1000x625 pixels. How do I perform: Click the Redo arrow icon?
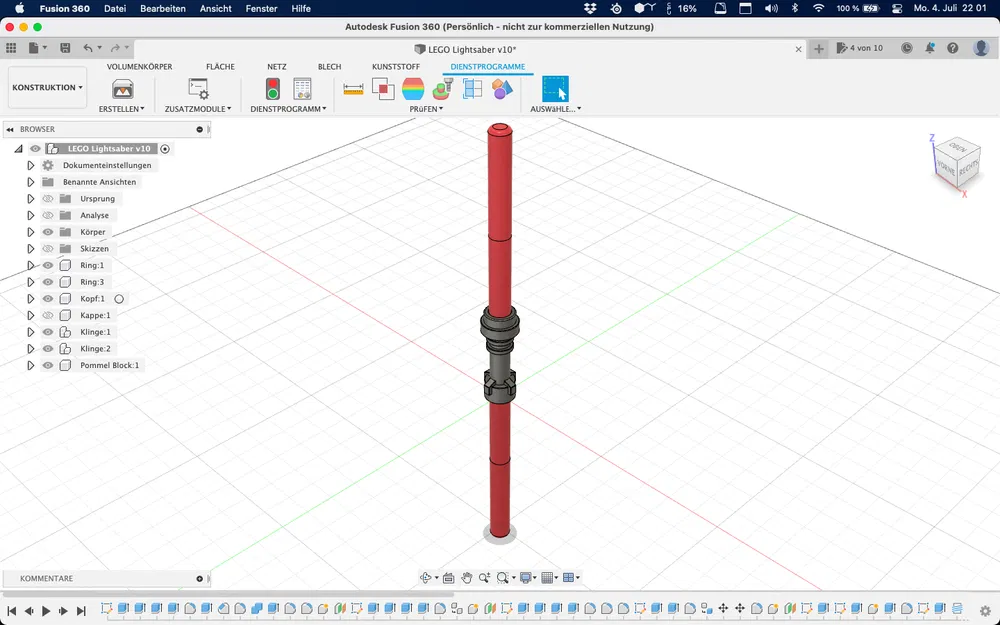tap(115, 48)
